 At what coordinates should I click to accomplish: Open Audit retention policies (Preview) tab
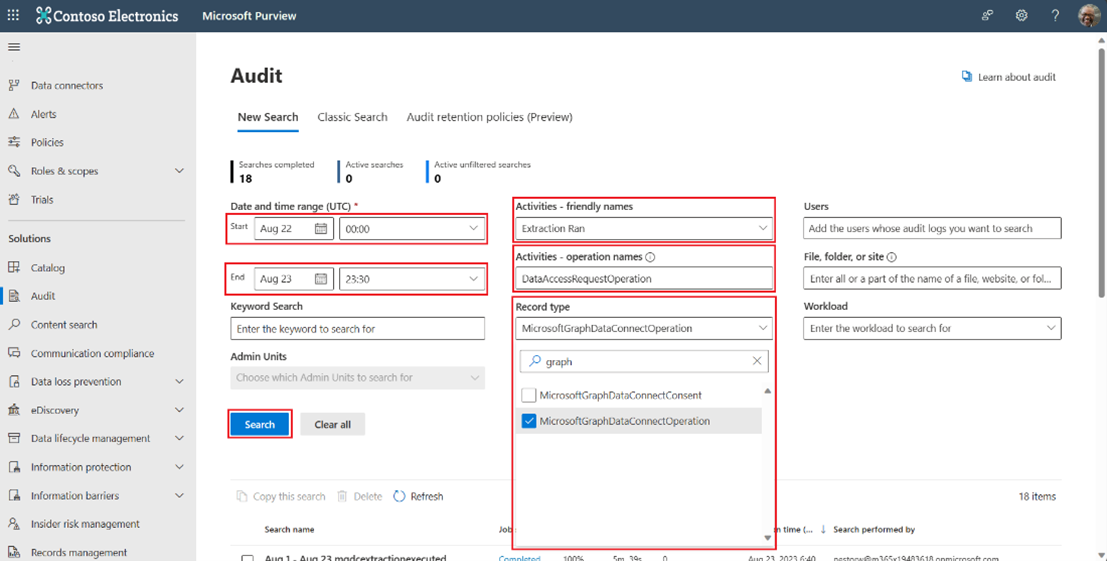[x=489, y=117]
